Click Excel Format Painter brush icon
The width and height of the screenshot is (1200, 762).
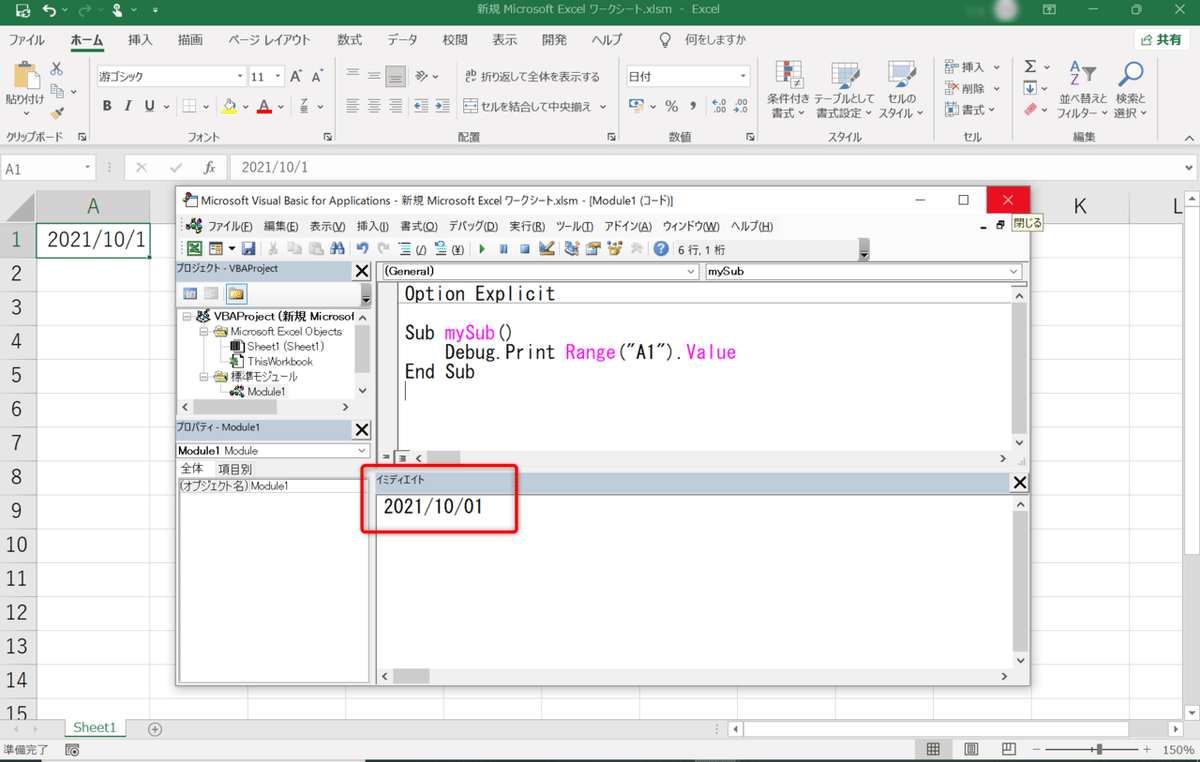coord(57,114)
